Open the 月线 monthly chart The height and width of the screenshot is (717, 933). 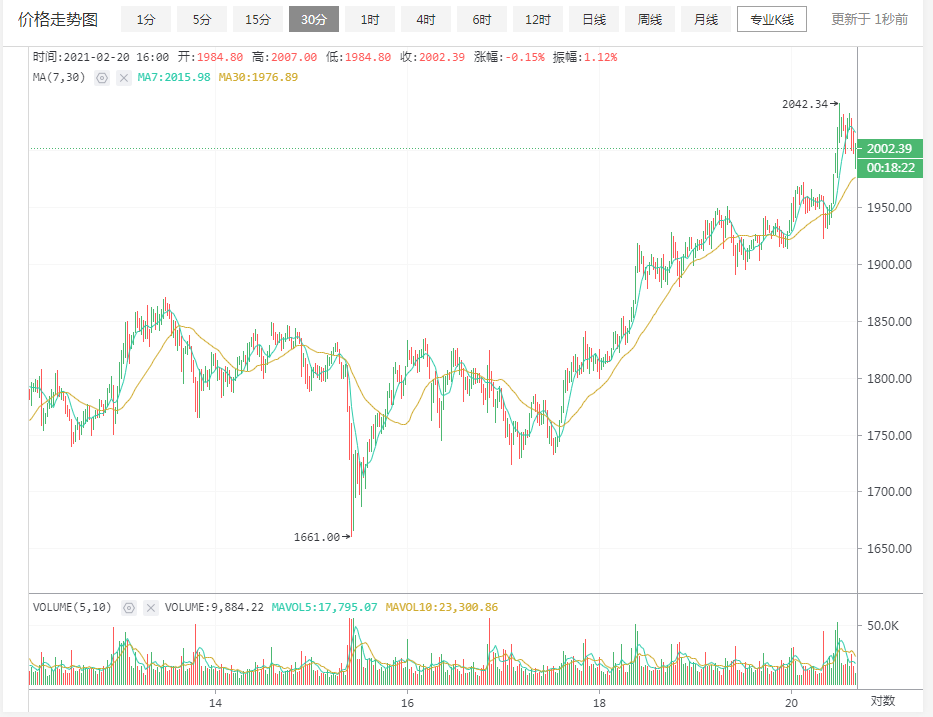click(706, 19)
